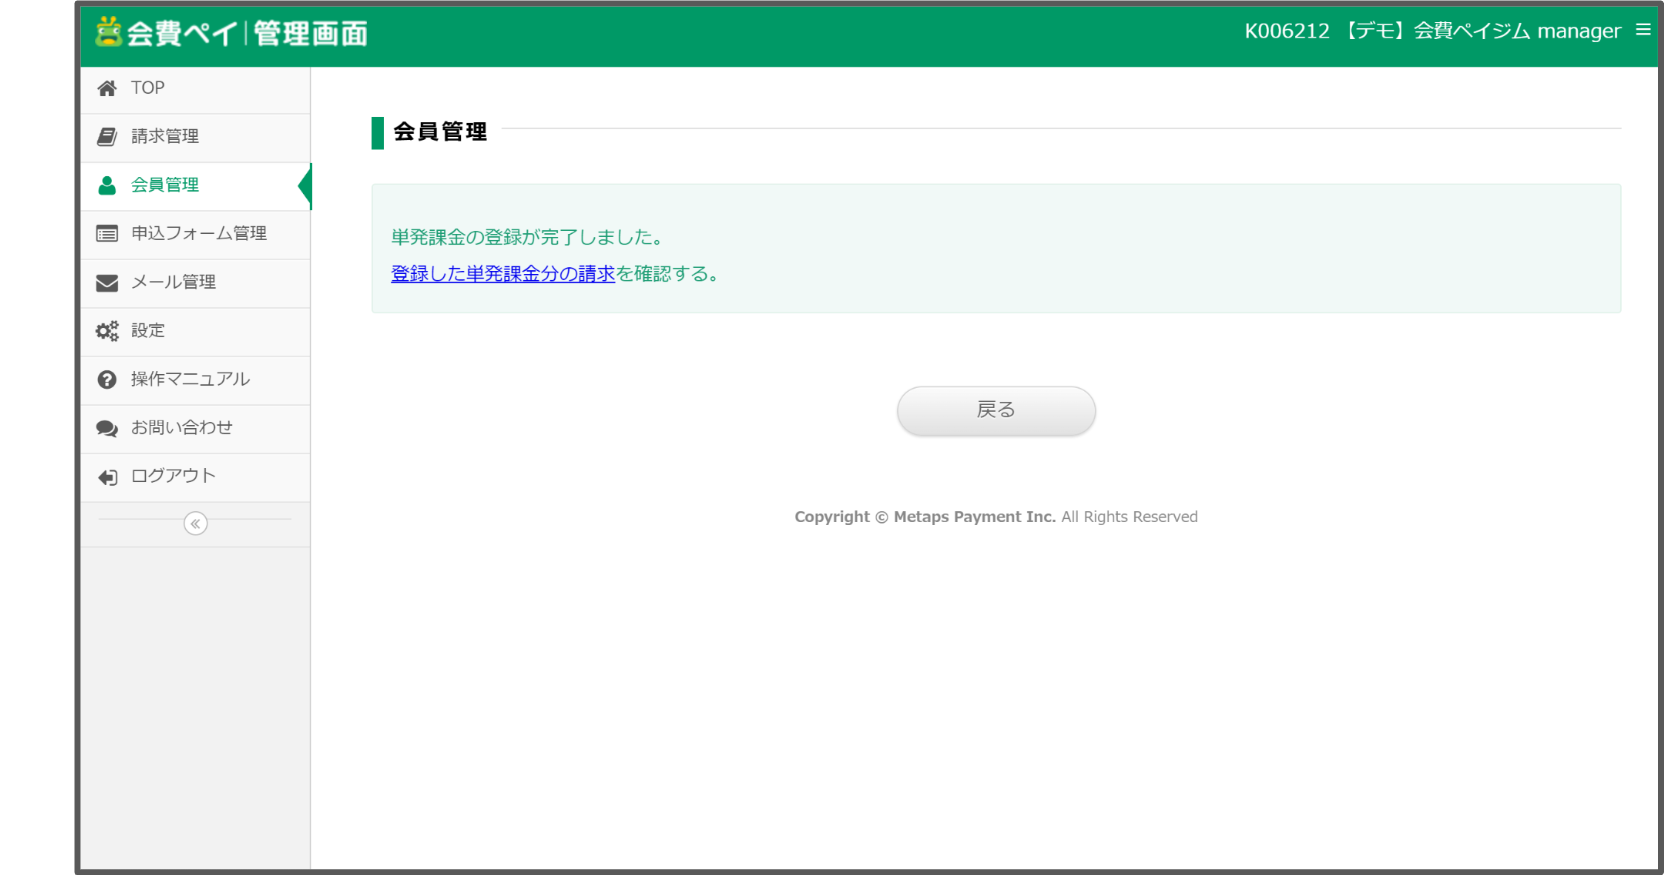Click the logout arrow icon
Viewport: 1665px width, 875px height.
107,477
